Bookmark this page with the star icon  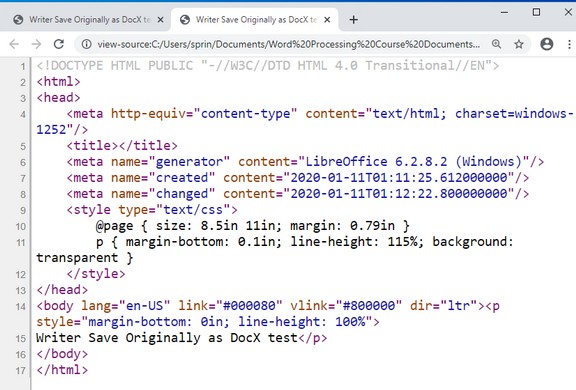pos(519,44)
